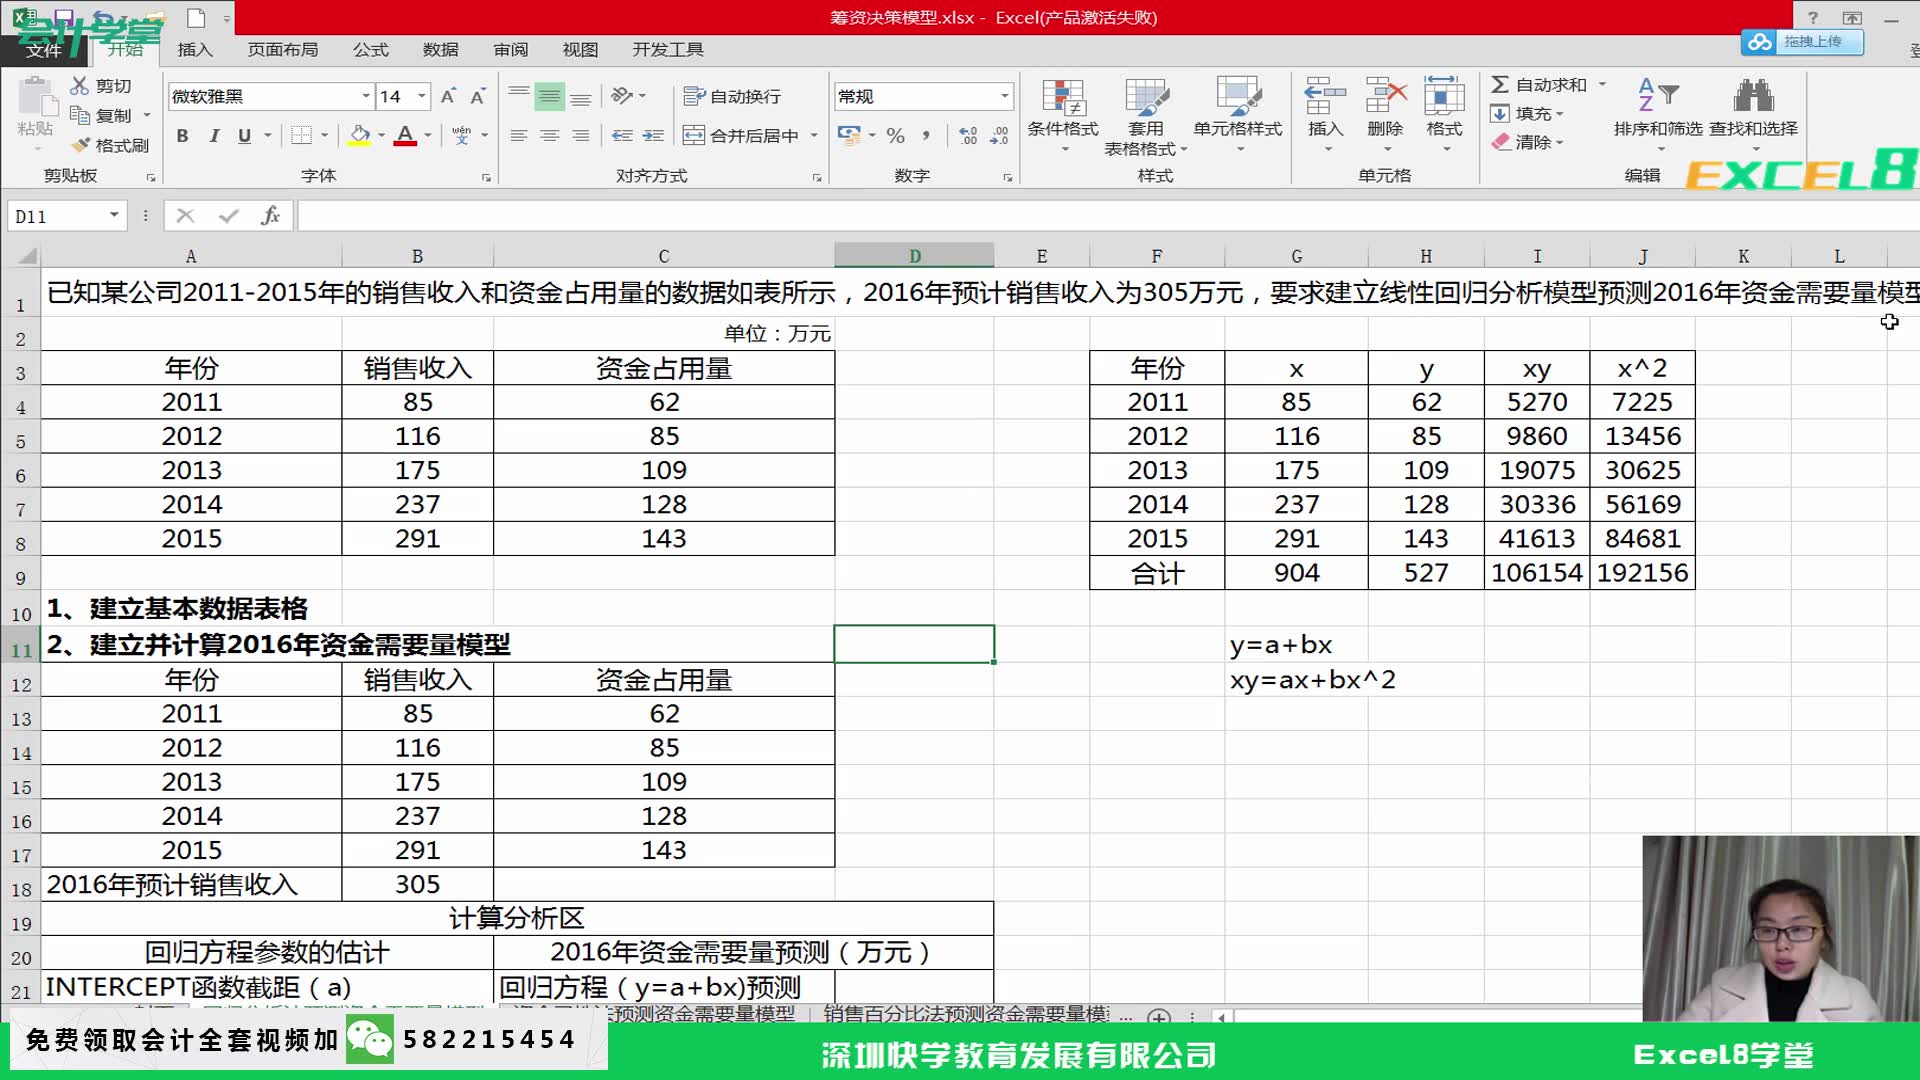
Task: Expand the fill color dropdown arrow
Action: pyautogui.click(x=383, y=137)
